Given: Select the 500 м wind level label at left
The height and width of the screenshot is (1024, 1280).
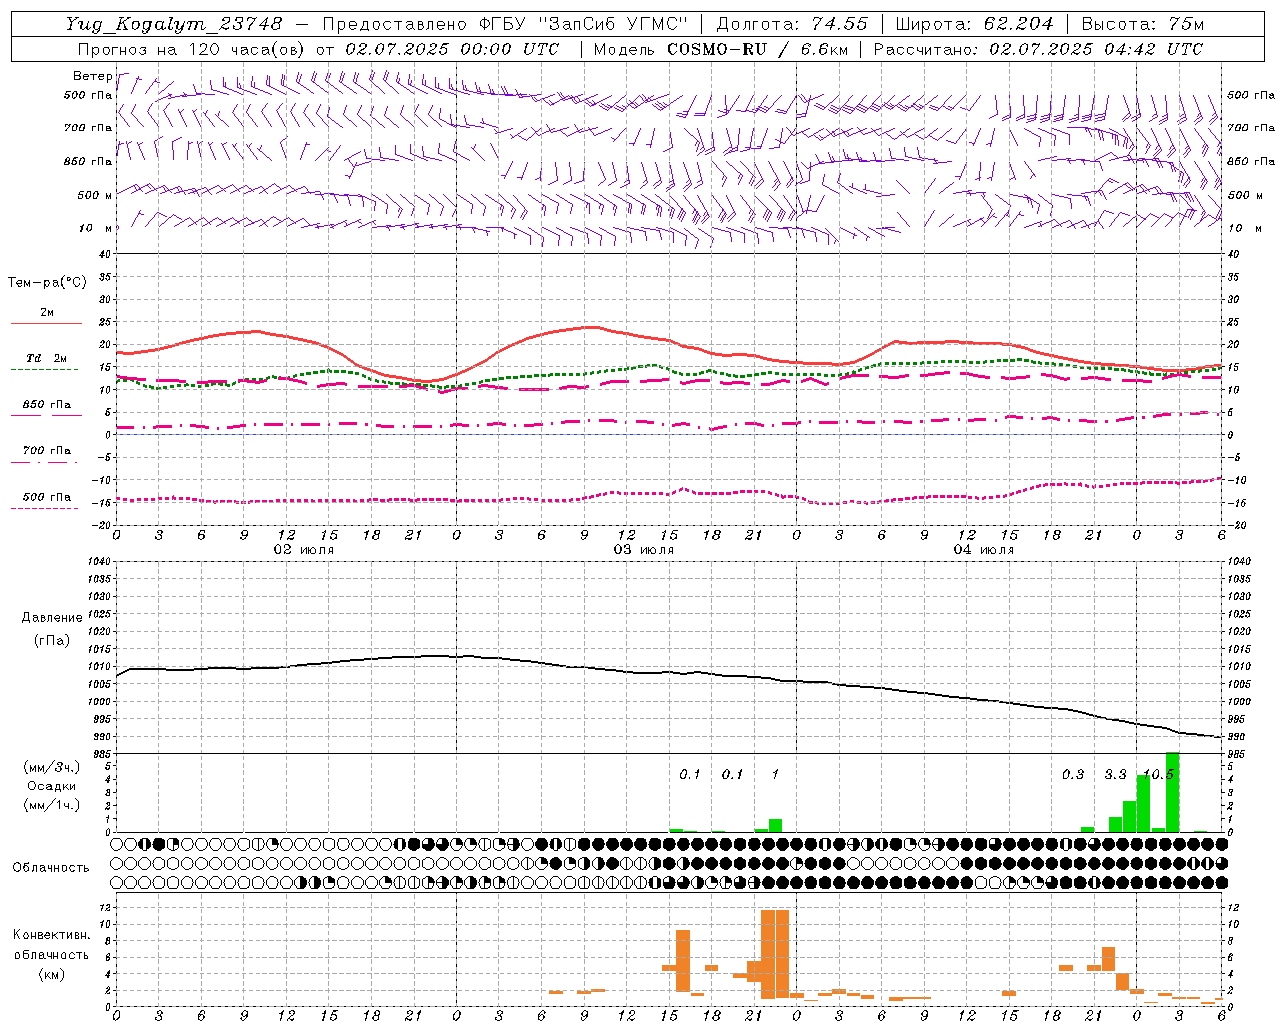Looking at the screenshot, I should click(95, 195).
